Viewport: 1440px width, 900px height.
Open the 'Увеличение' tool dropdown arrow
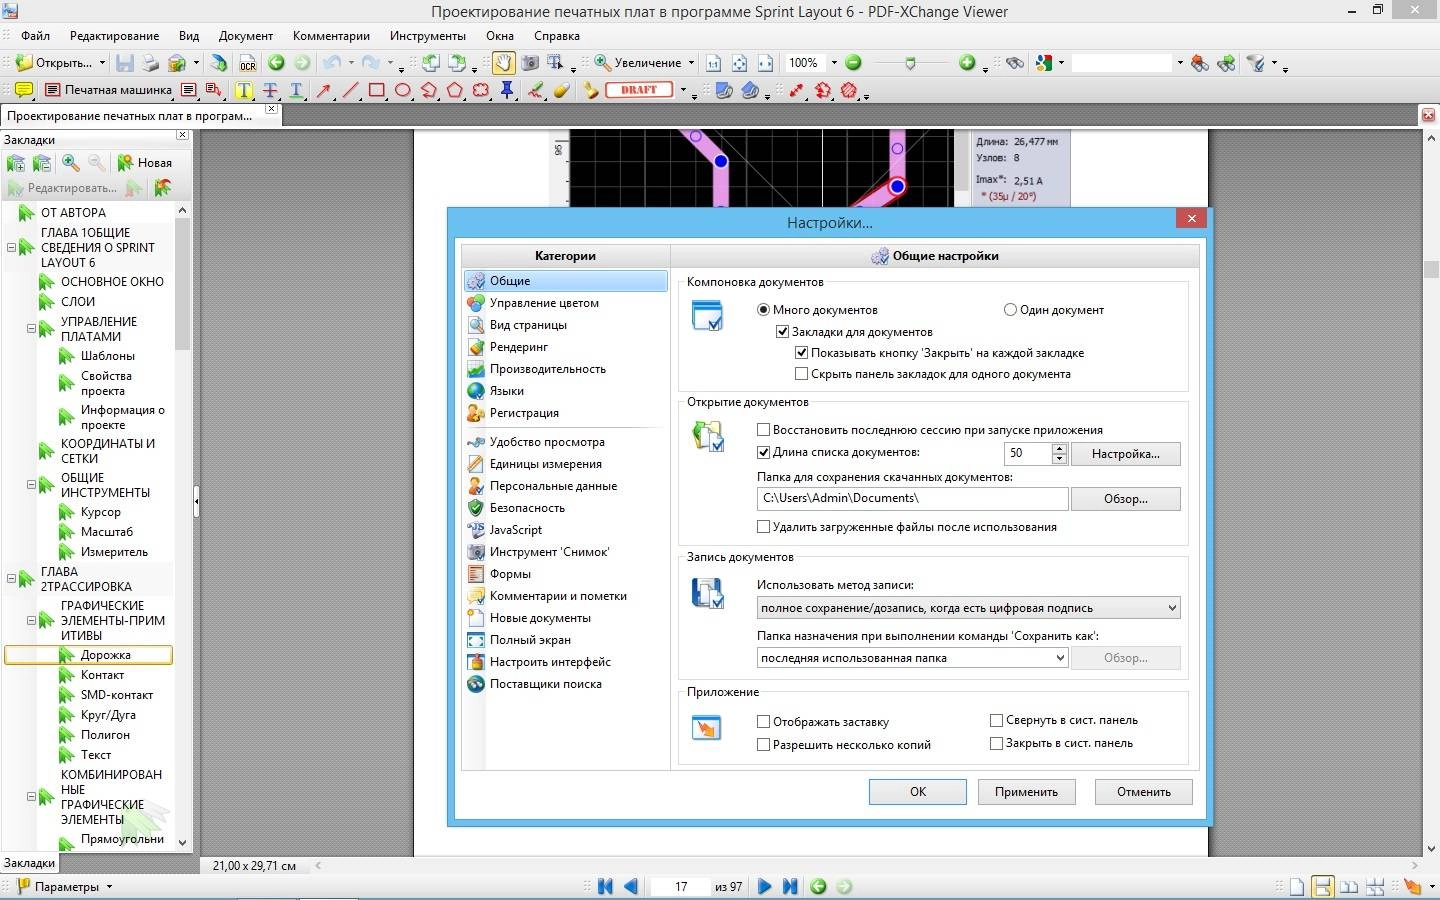(691, 63)
